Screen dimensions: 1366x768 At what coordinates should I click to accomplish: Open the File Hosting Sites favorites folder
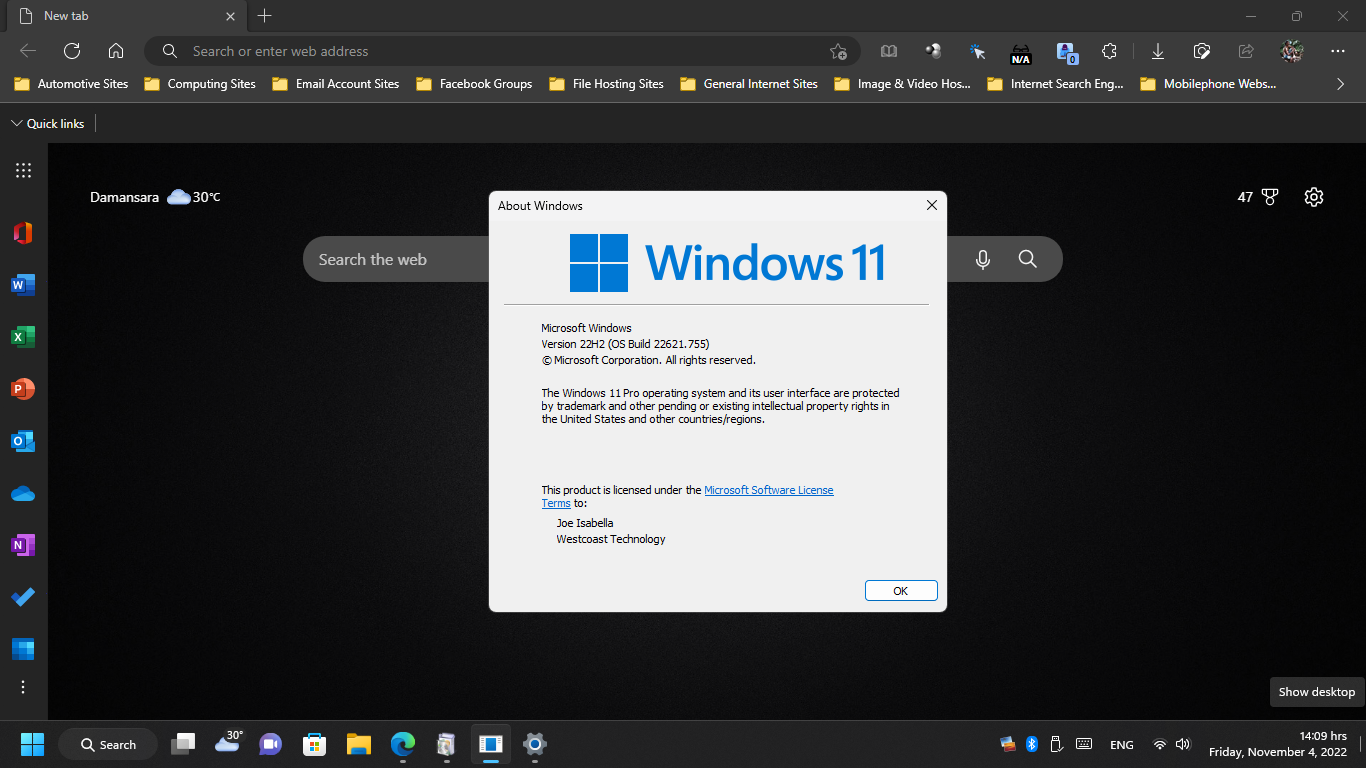(x=606, y=84)
